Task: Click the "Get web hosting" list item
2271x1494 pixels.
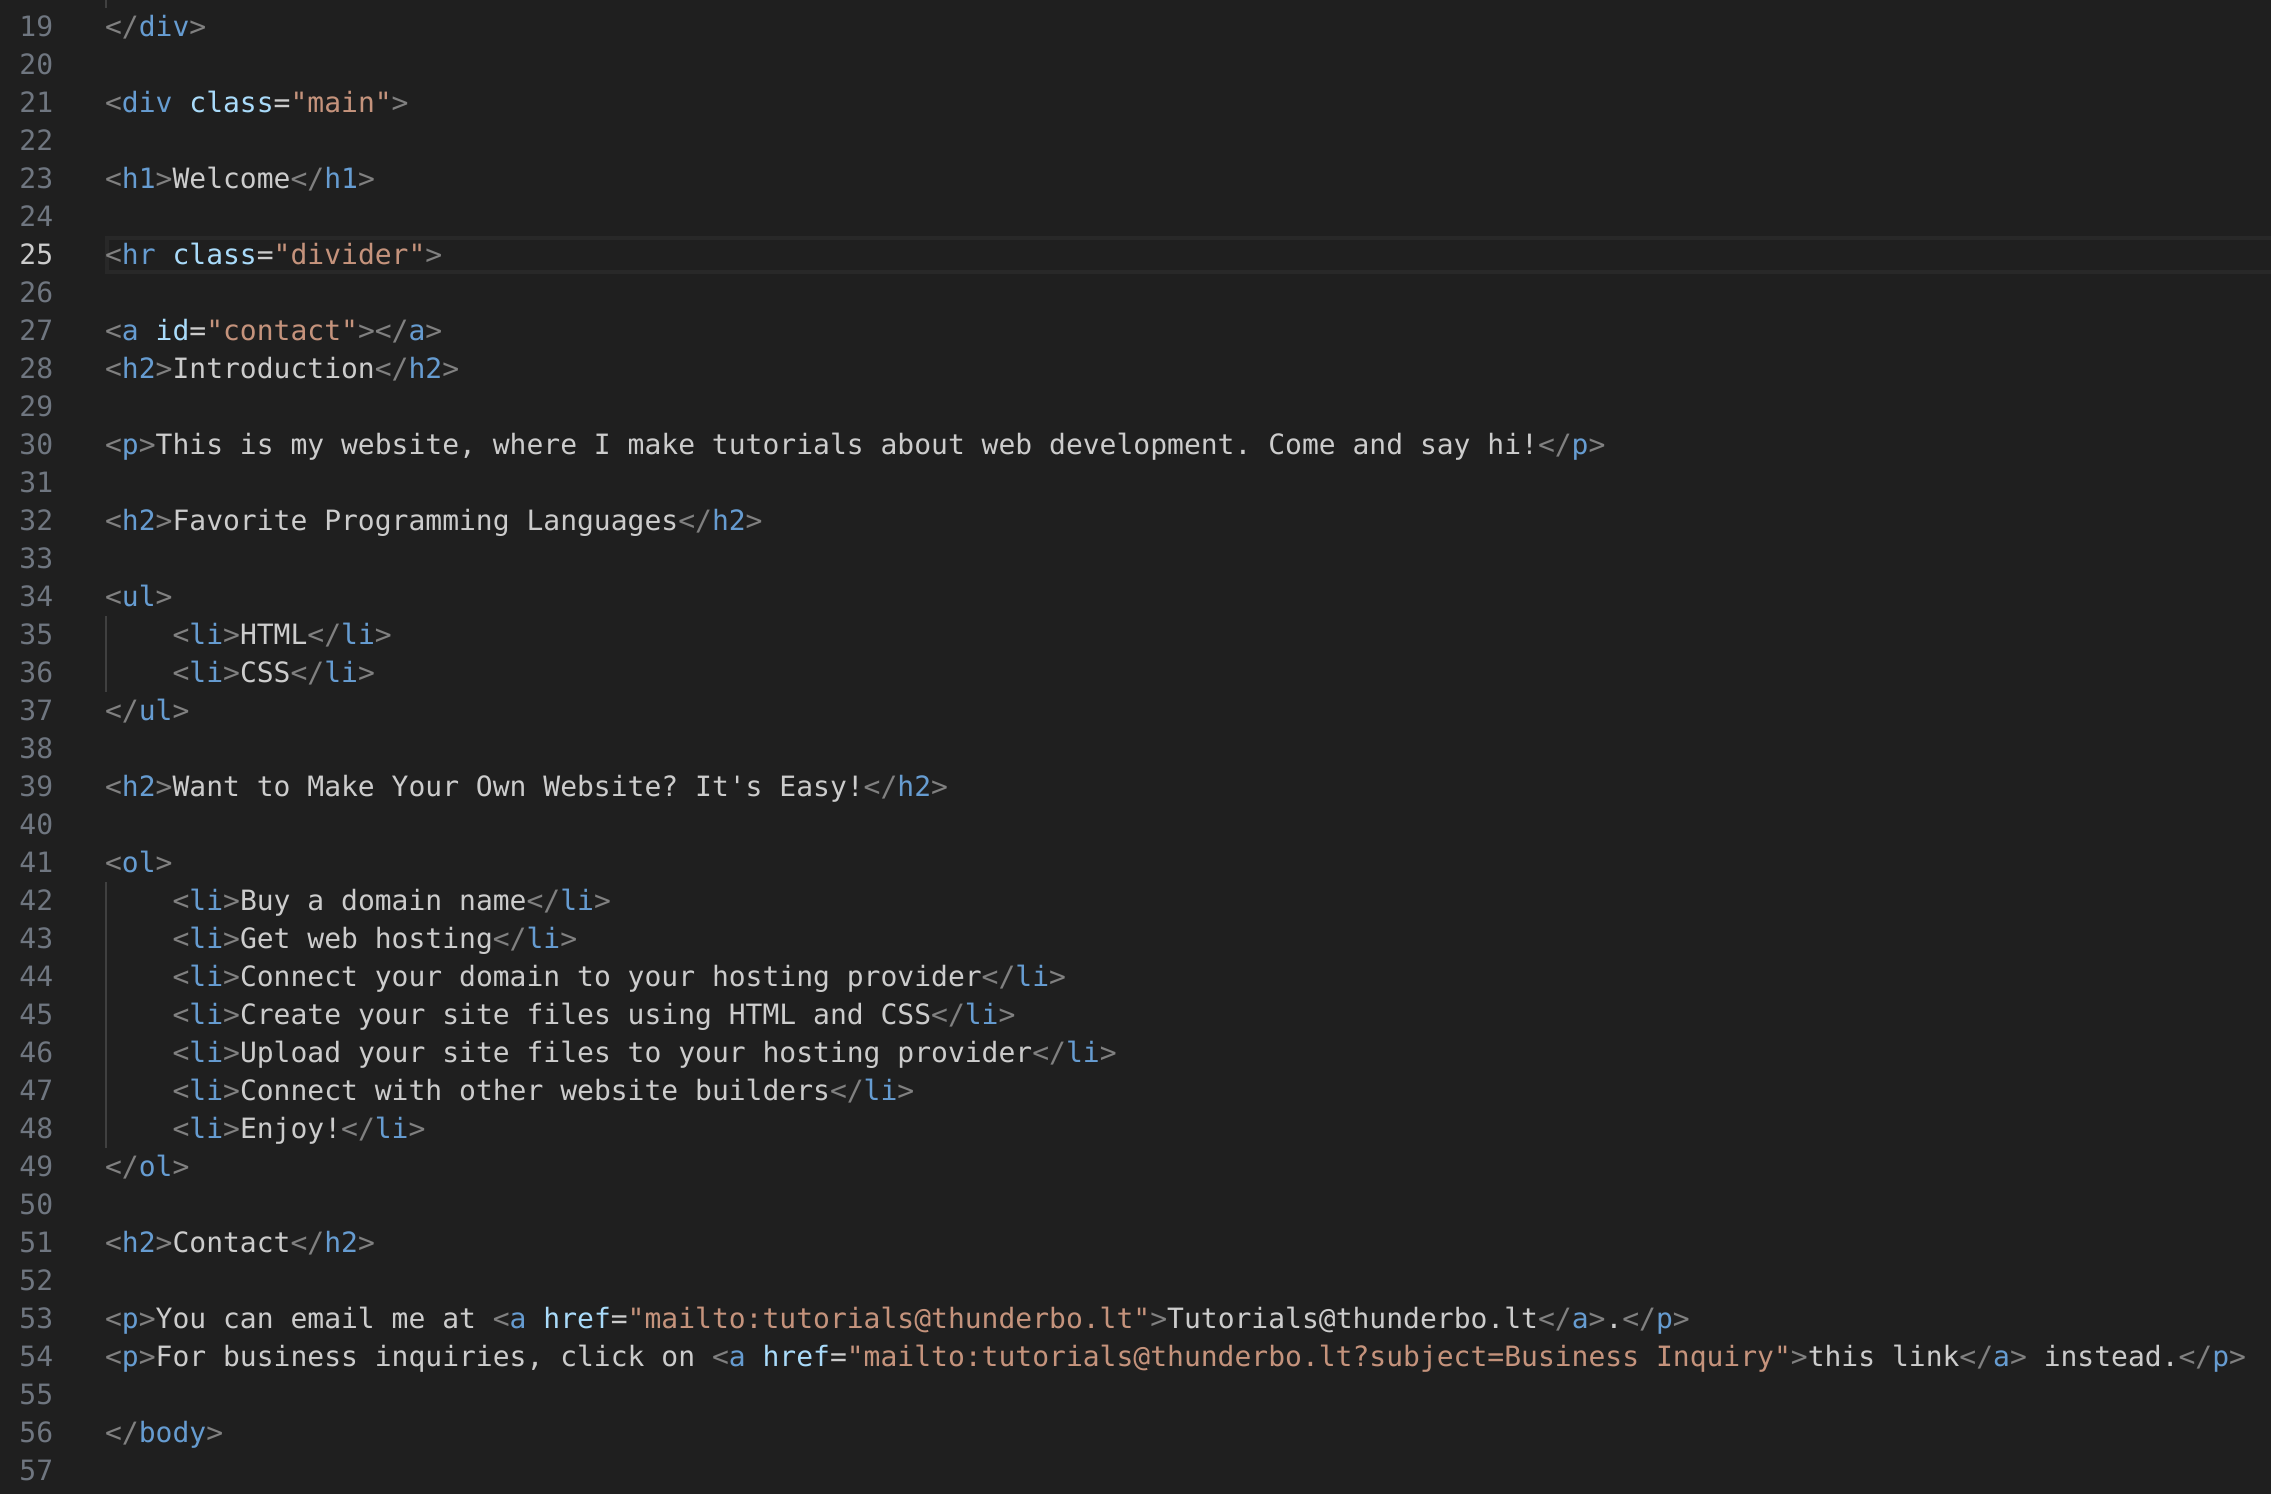Action: [366, 938]
